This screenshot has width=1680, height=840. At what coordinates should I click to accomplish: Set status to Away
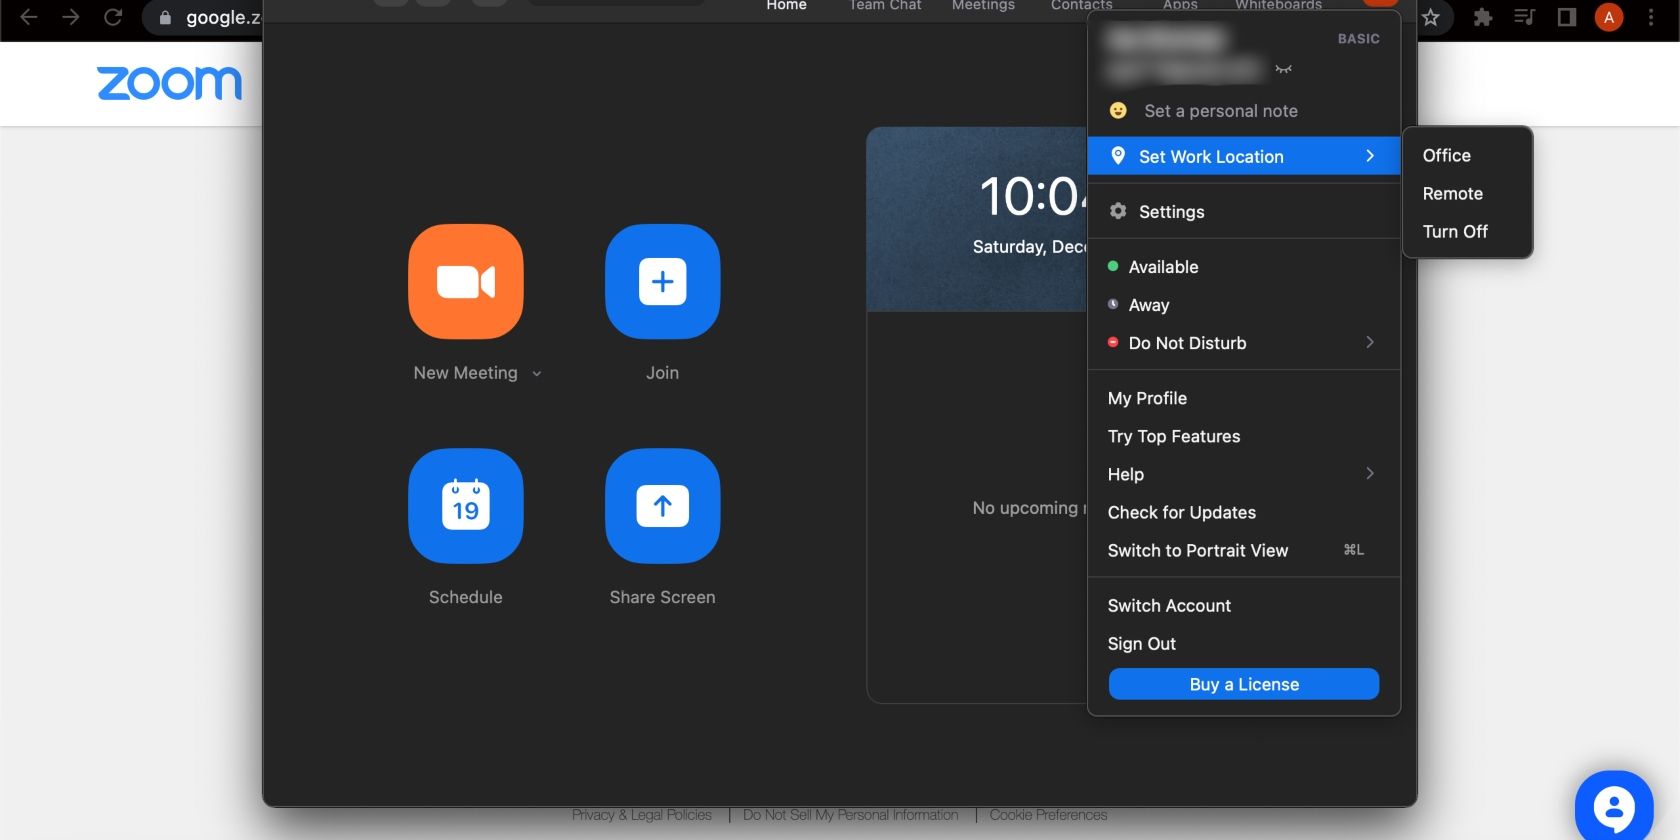[x=1148, y=305]
